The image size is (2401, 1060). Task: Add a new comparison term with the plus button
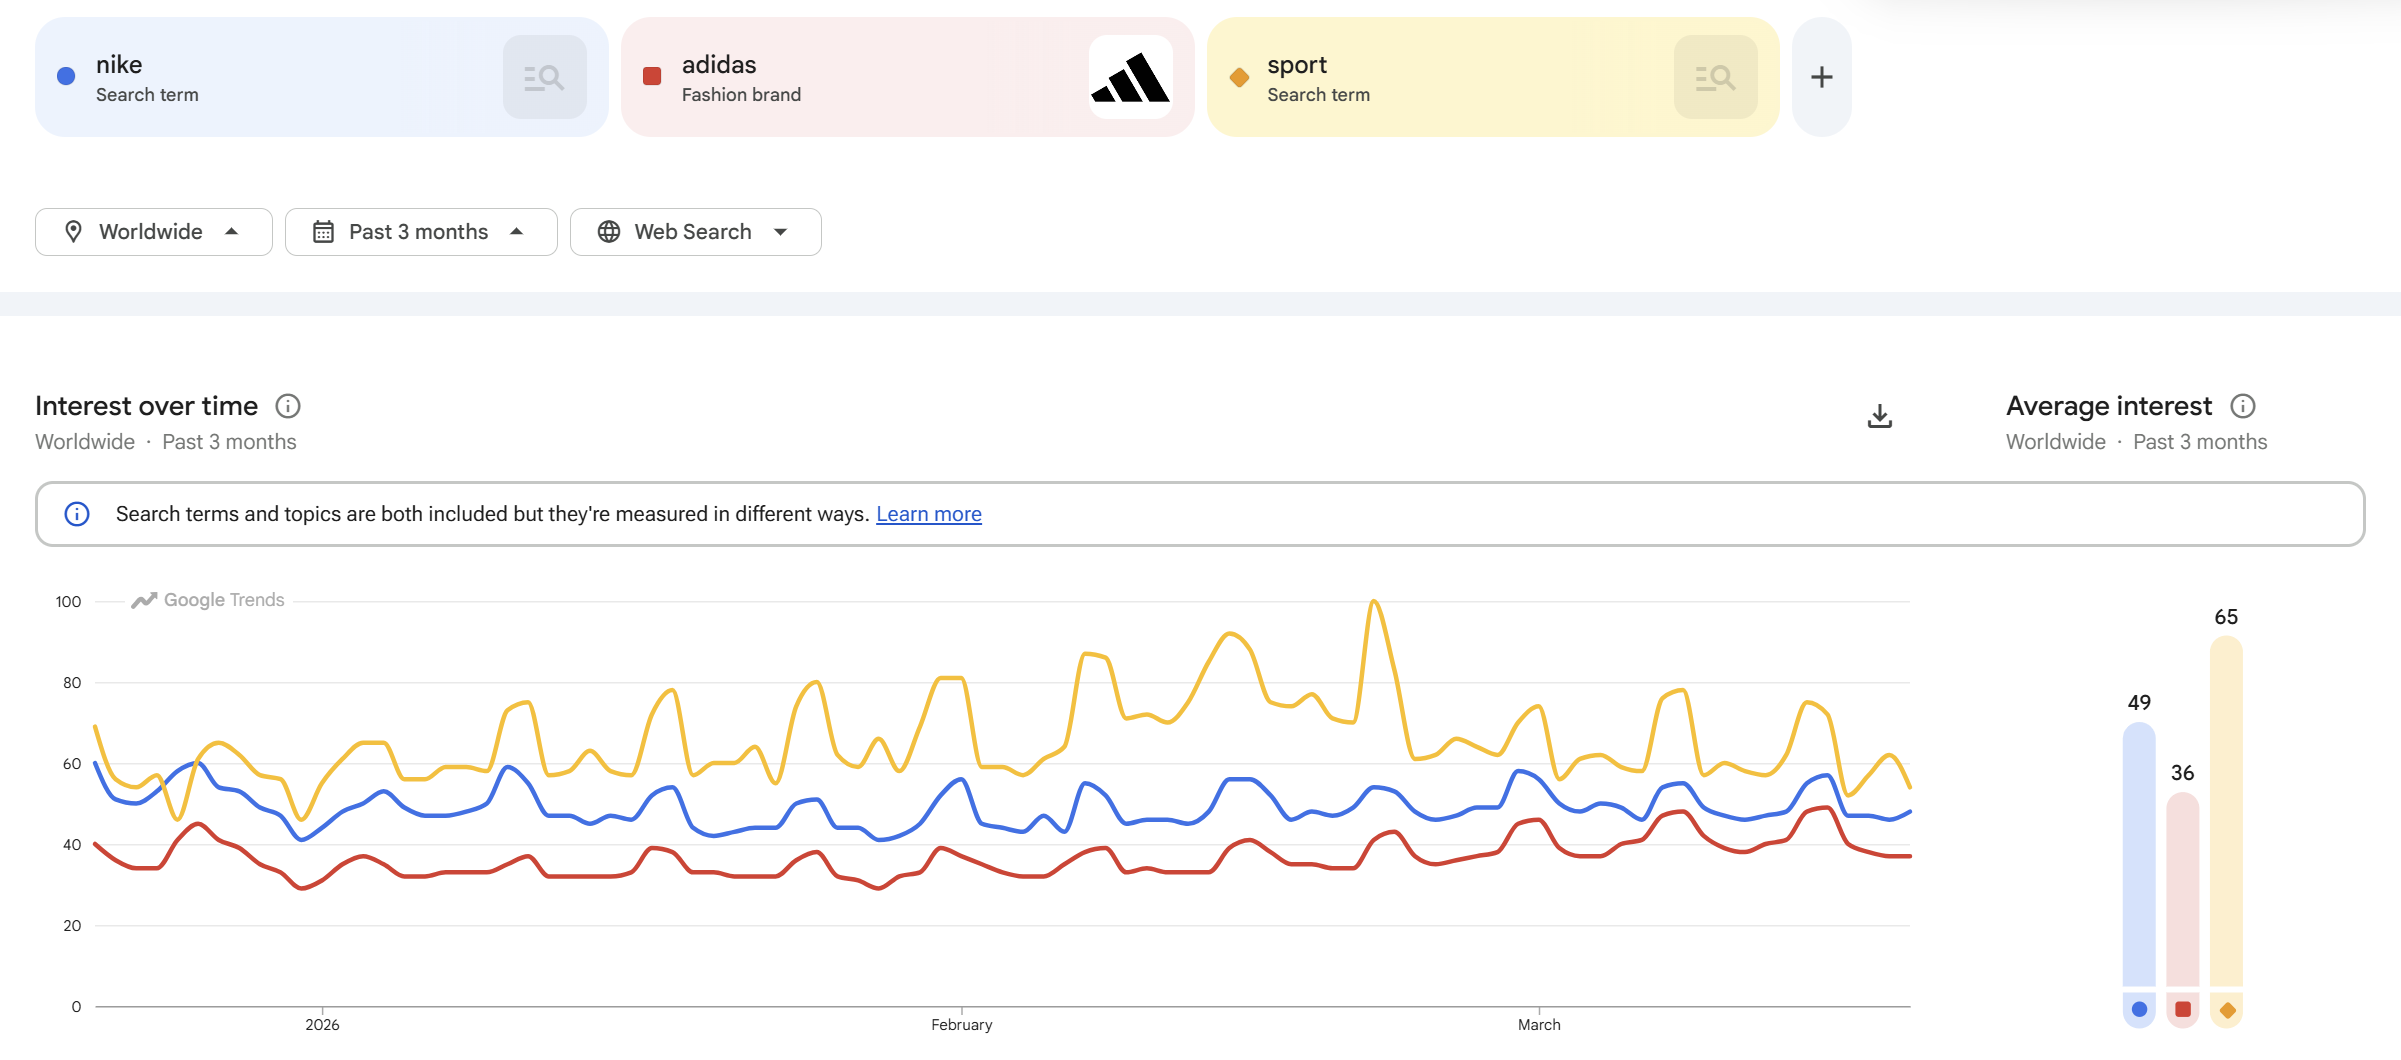[x=1820, y=76]
